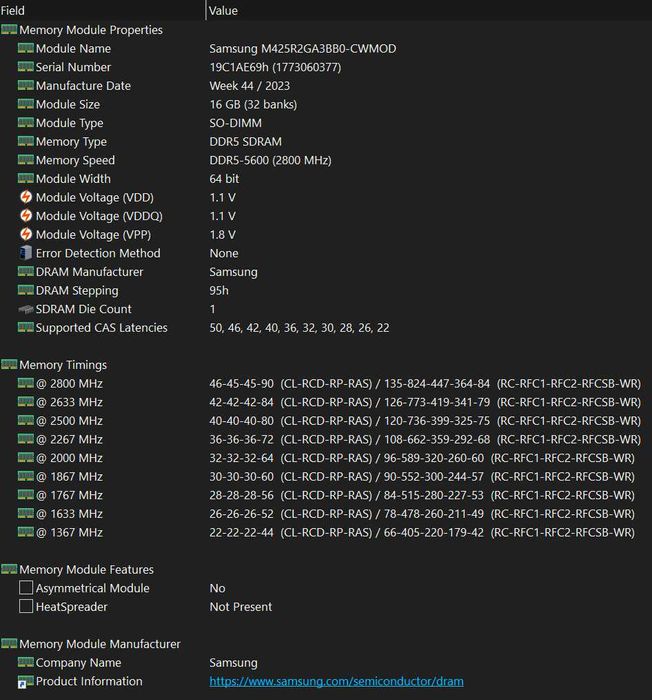Click the shortcut icon beside Product Information
The width and height of the screenshot is (652, 700).
point(25,681)
